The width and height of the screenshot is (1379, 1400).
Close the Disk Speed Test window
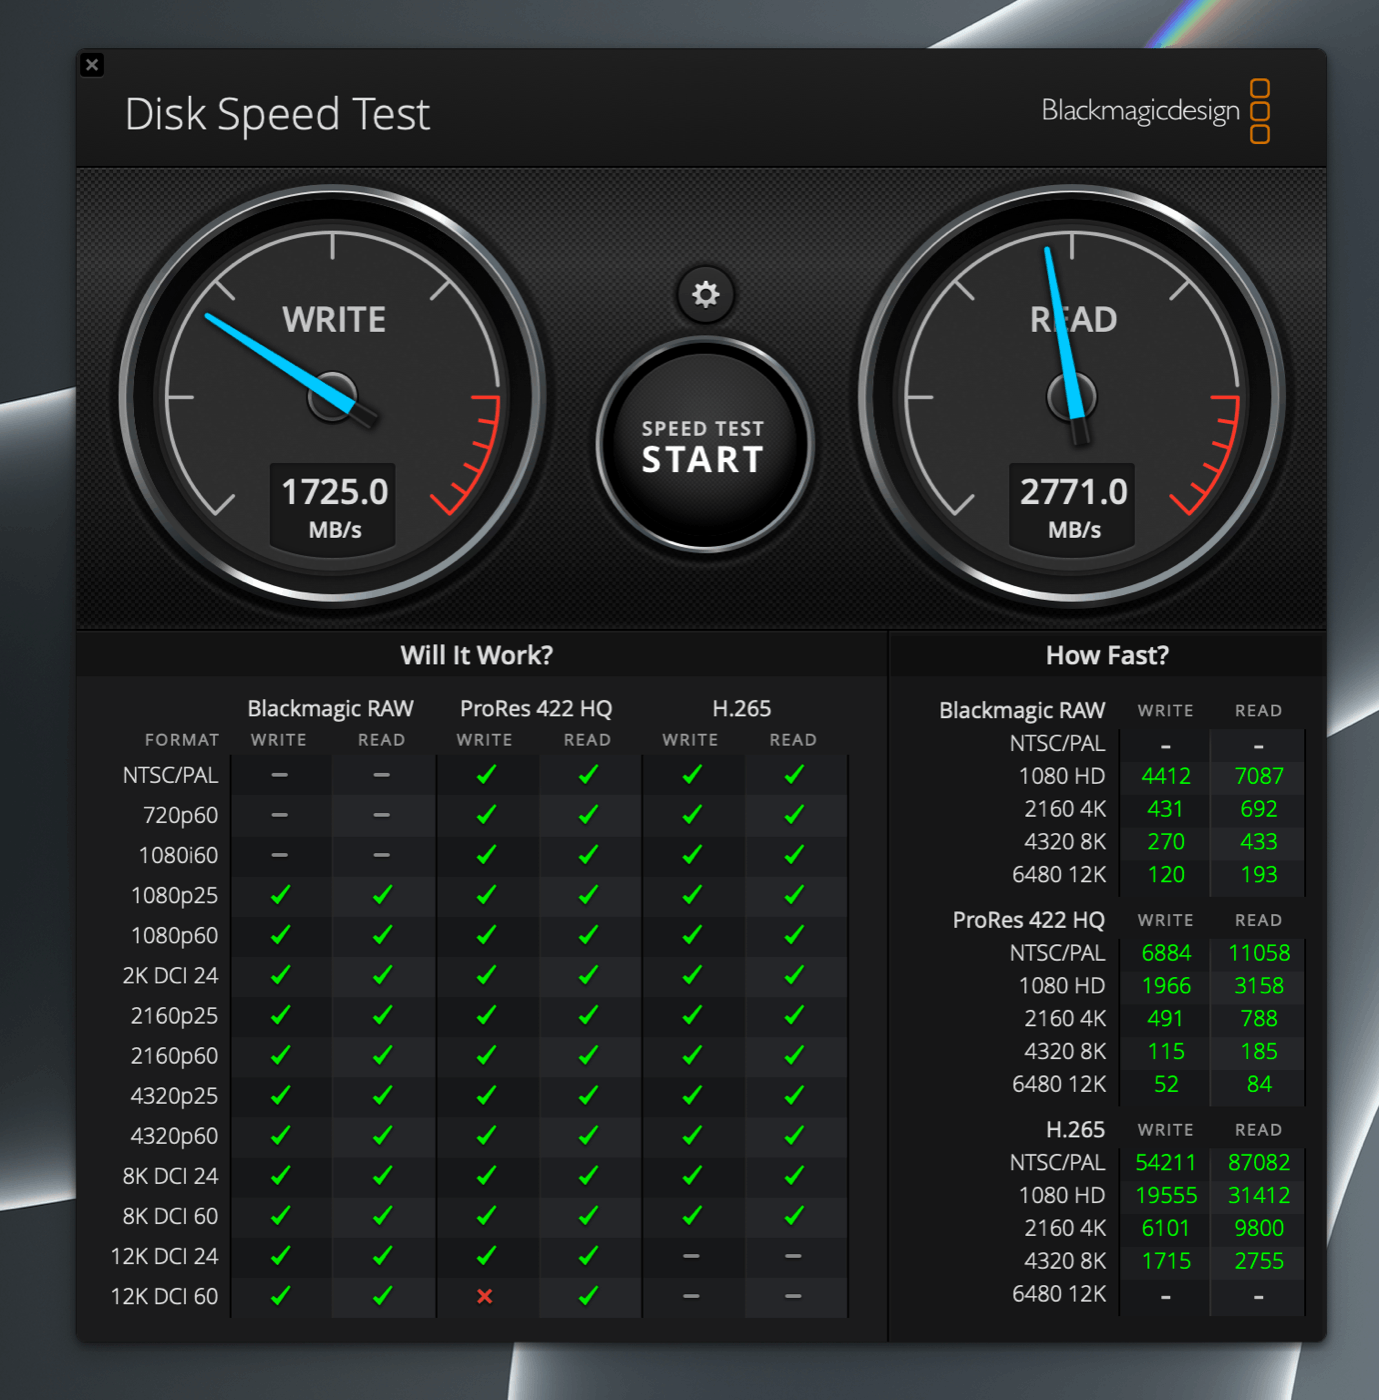(92, 65)
